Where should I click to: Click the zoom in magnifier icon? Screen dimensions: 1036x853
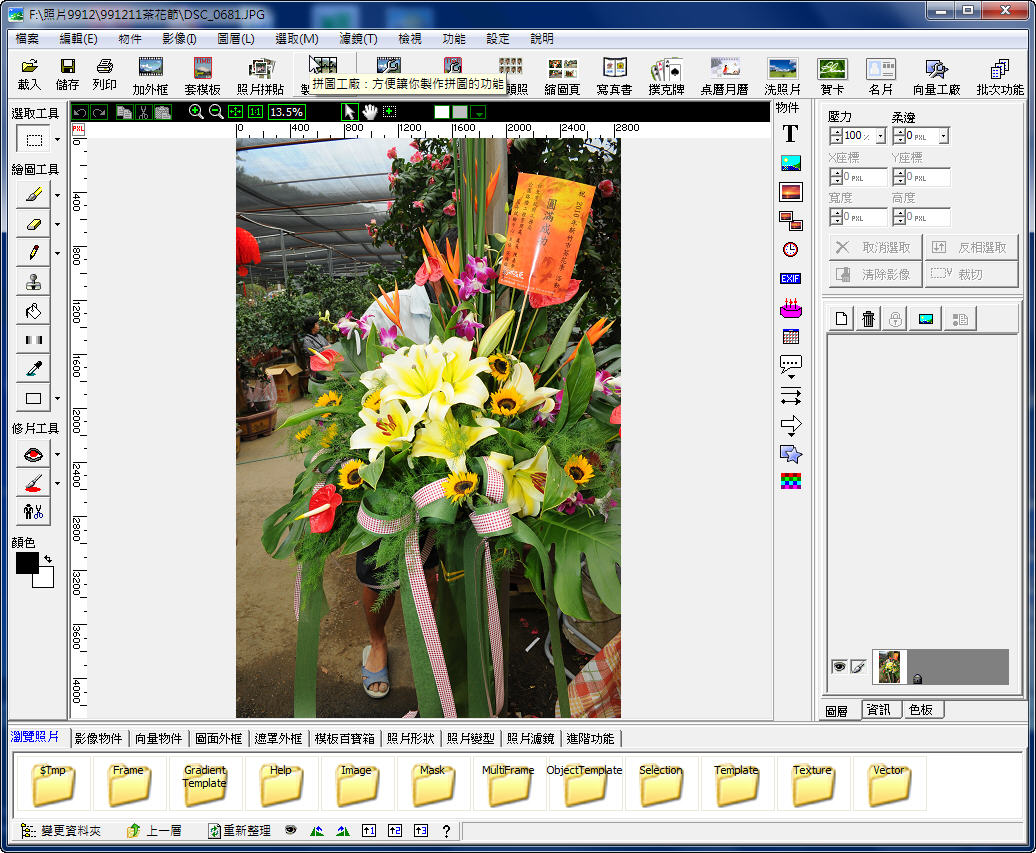click(x=196, y=112)
